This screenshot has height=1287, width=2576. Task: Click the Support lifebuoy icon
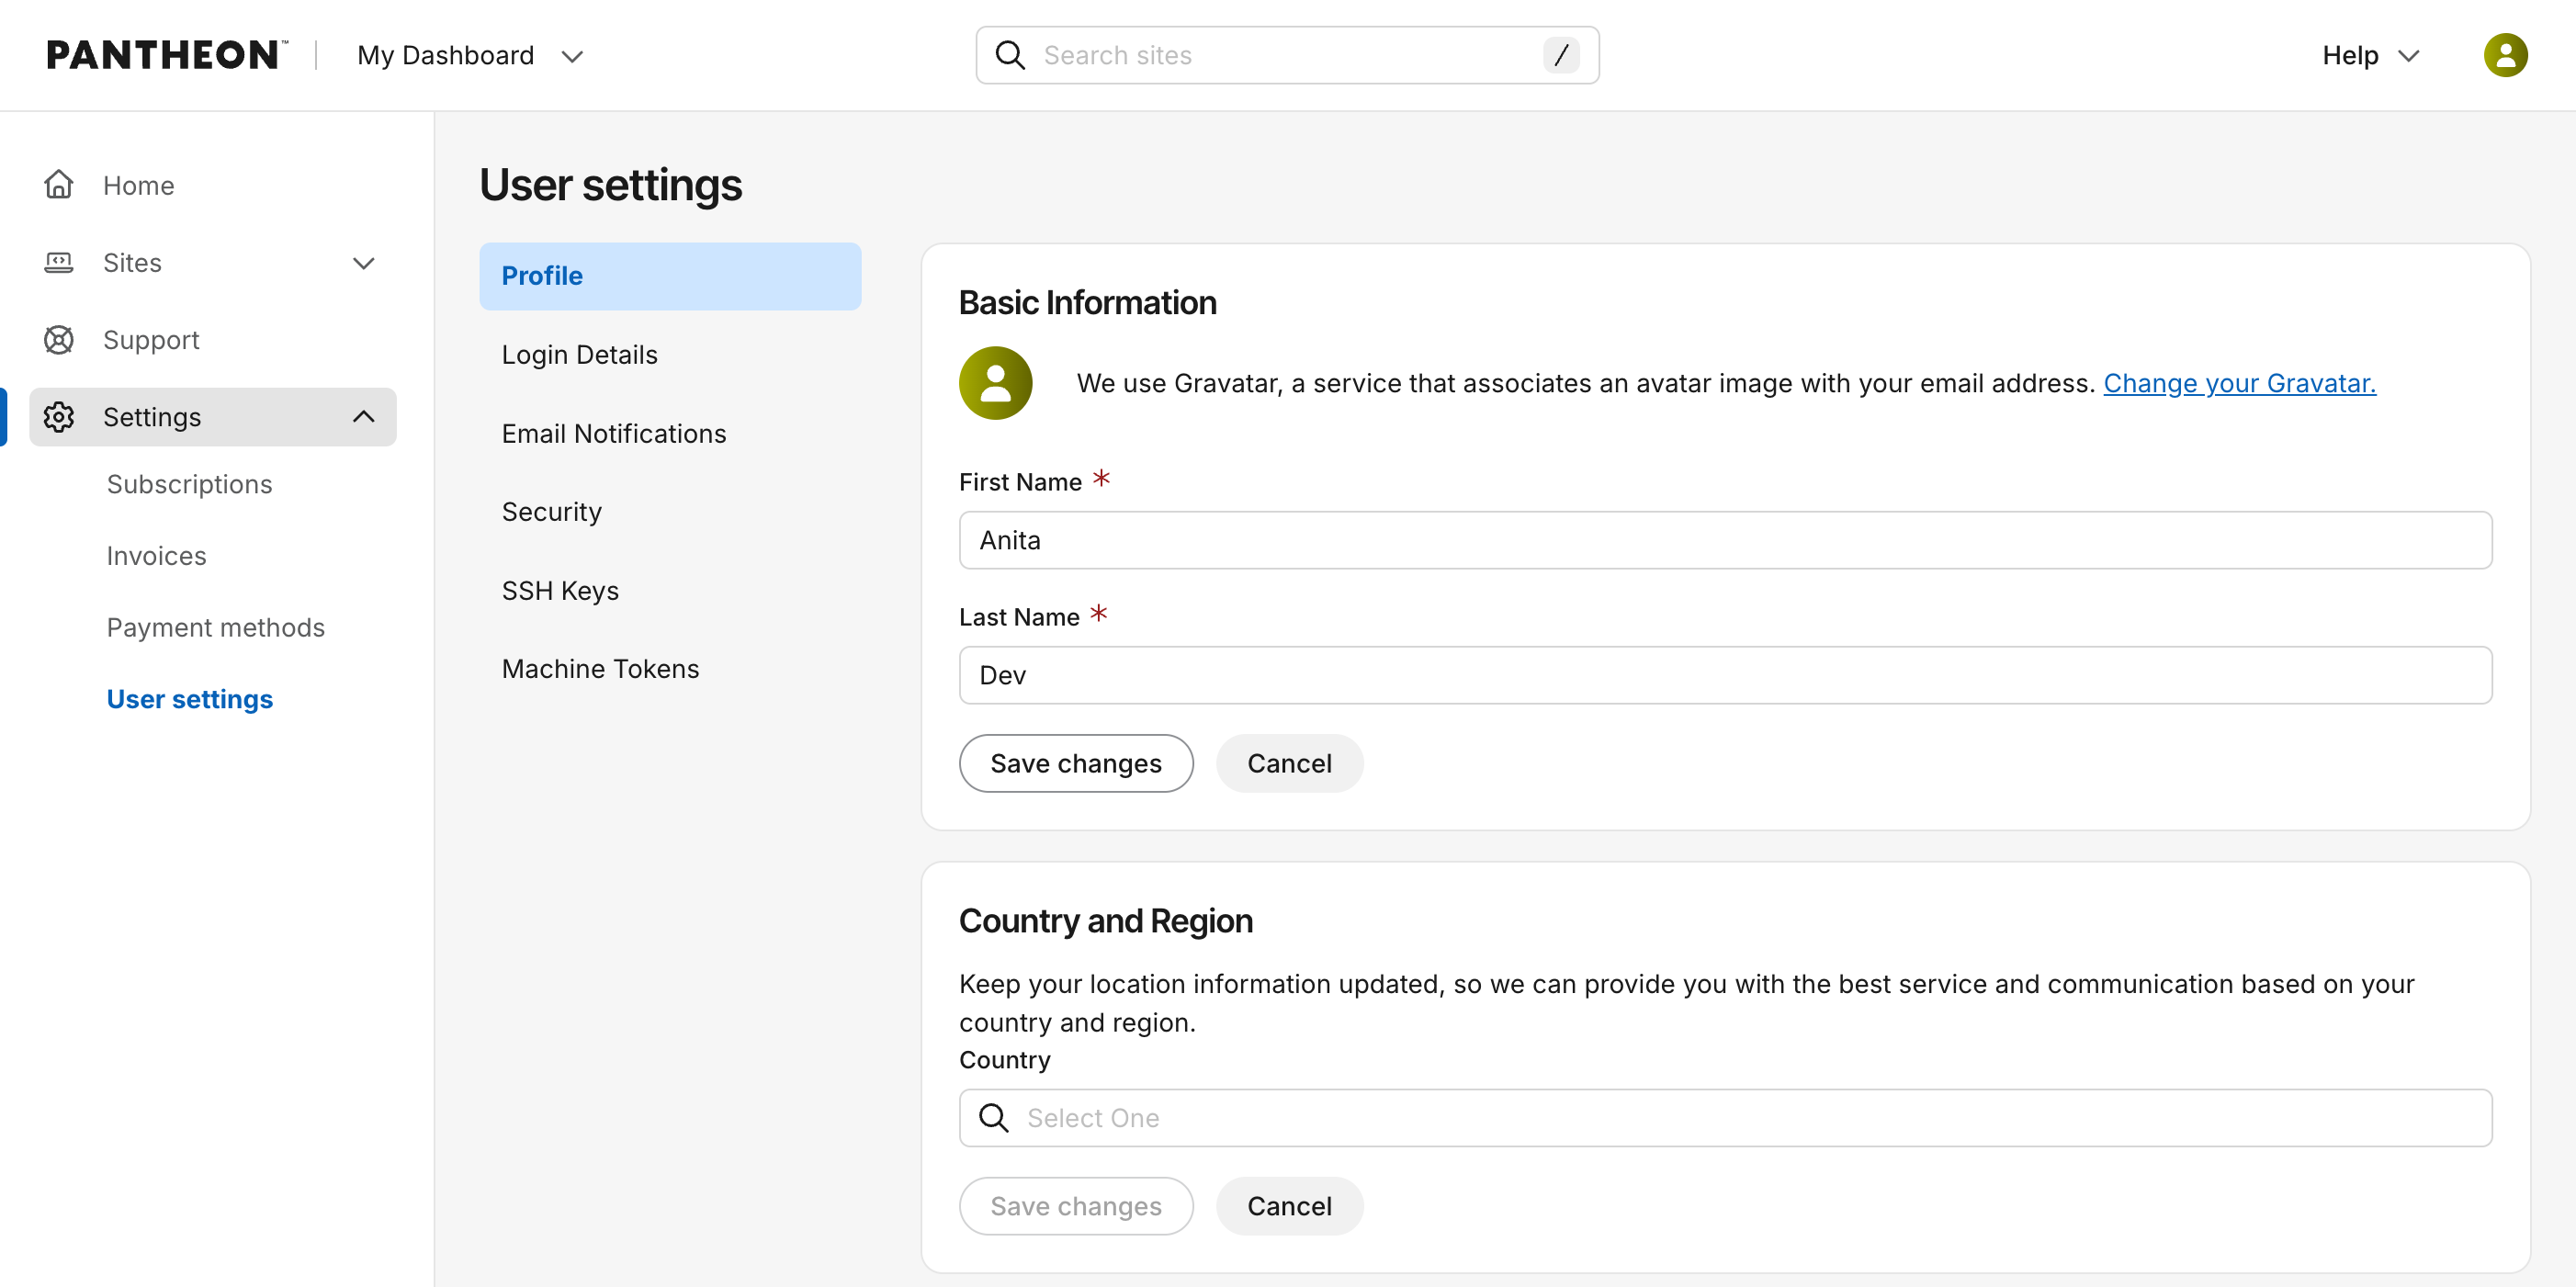(59, 340)
